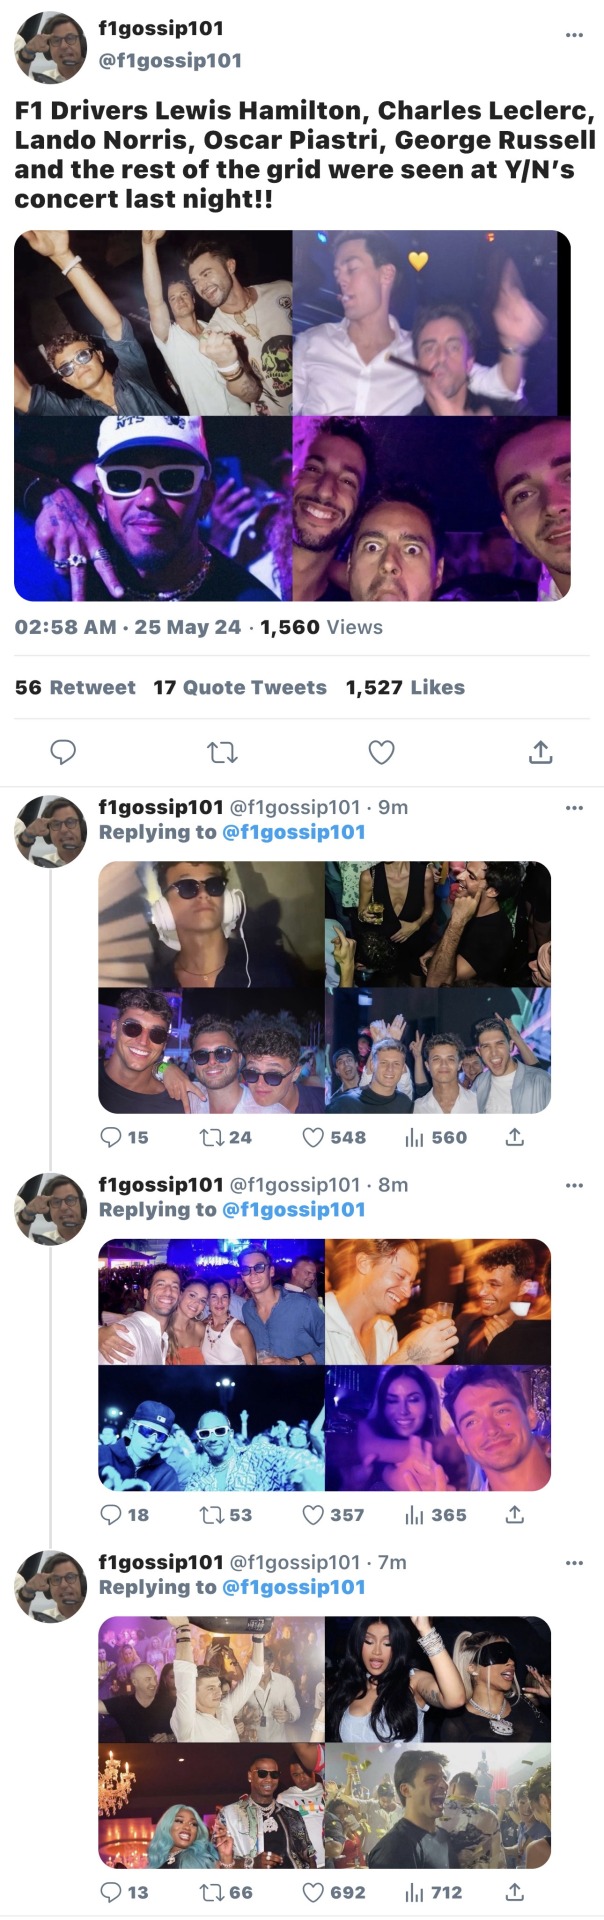Screen dimensions: 604x1920
Task: Click the @f1gossip101 mention in the first reply
Action: click(x=294, y=832)
